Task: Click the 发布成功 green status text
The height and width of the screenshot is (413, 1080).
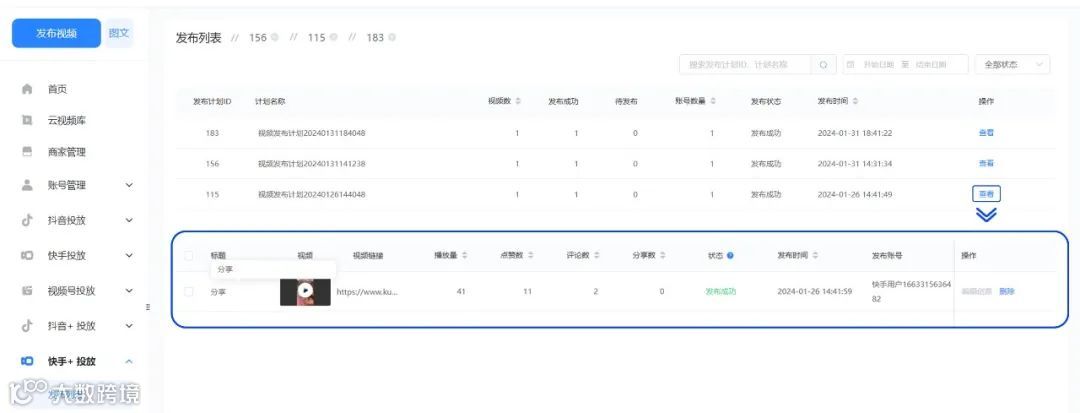Action: tap(720, 291)
